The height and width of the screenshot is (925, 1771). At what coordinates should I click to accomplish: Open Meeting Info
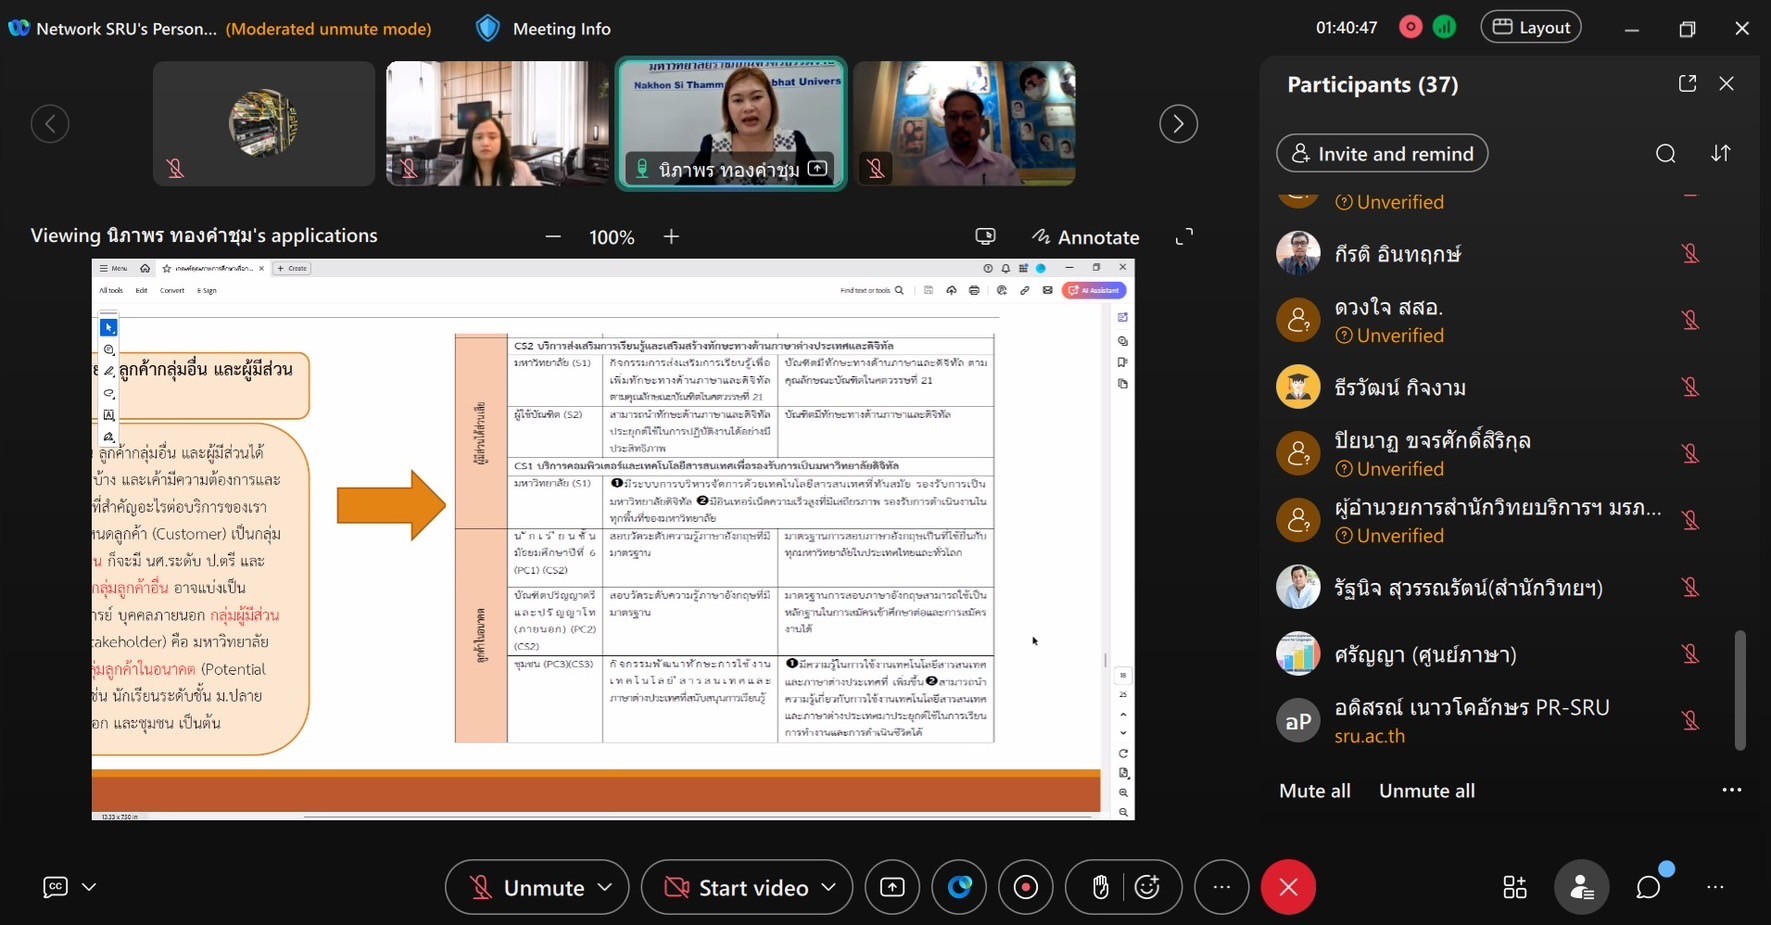(544, 28)
